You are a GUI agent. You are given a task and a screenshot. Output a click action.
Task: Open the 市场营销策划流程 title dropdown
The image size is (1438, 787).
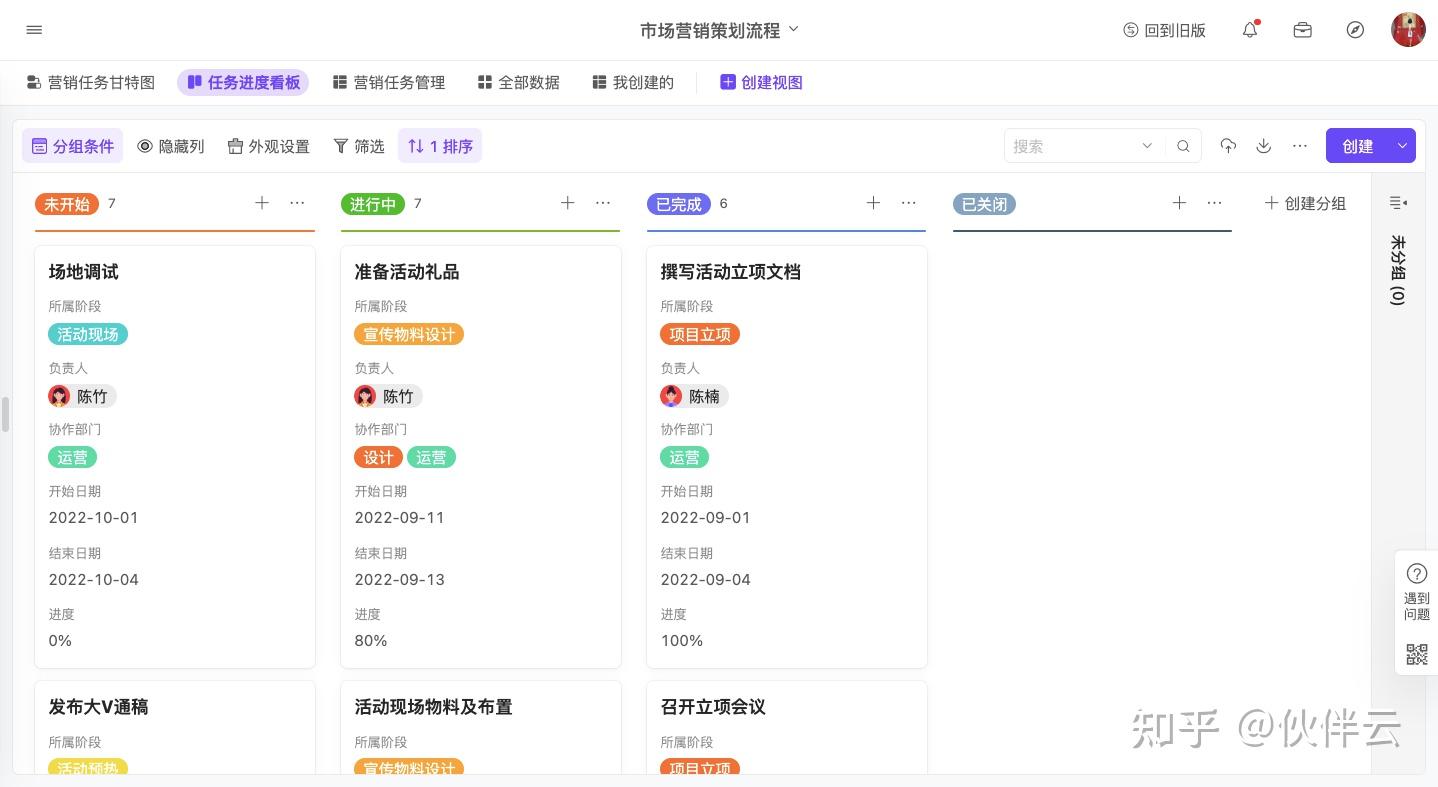point(719,30)
